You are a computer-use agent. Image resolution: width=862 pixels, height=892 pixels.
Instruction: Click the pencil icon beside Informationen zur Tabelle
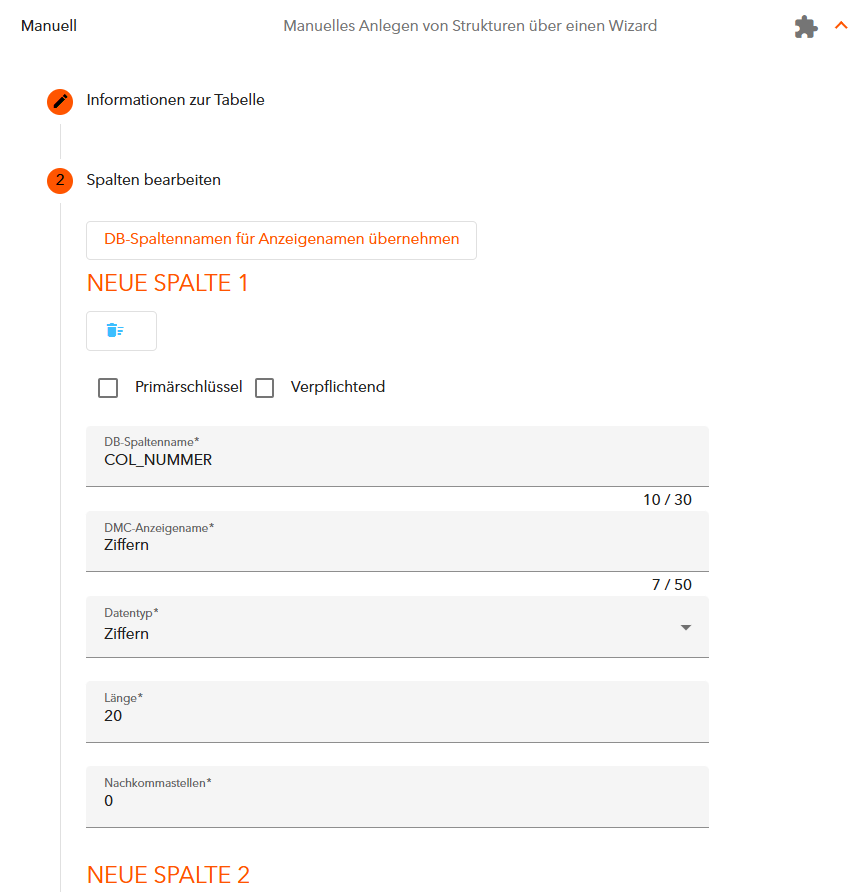(x=60, y=101)
